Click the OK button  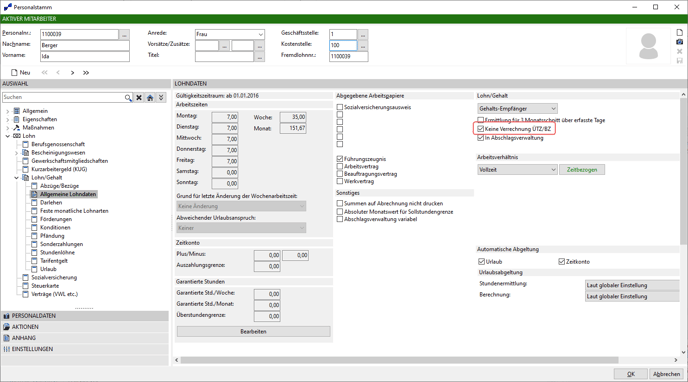pos(631,374)
